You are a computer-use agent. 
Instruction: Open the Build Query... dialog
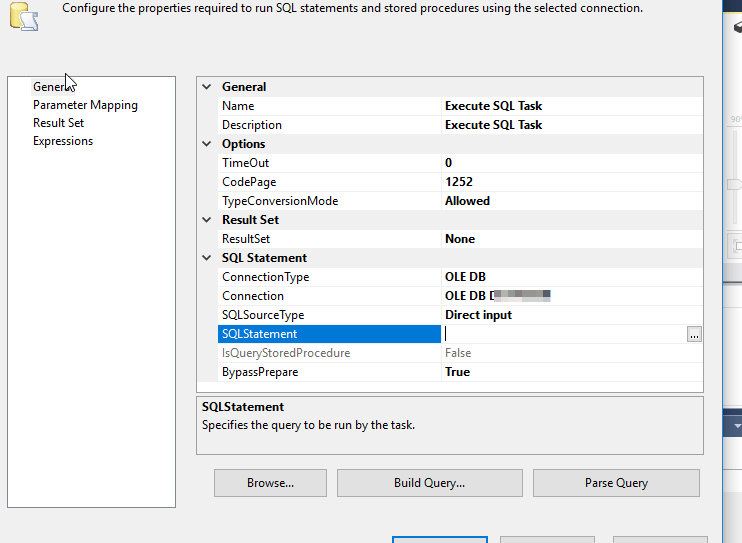(430, 483)
